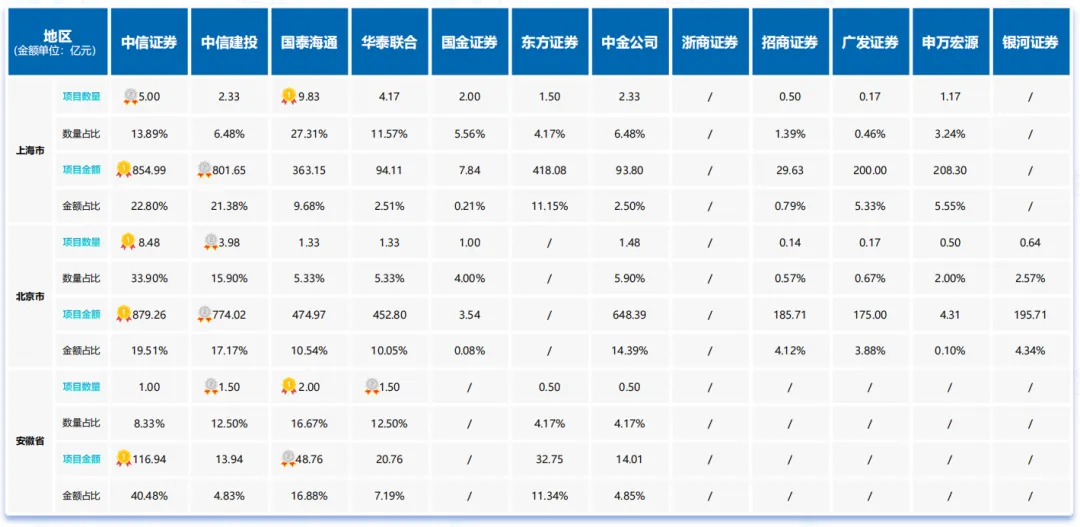Click the gold medal beside 879.26
This screenshot has height=527, width=1080.
[123, 314]
